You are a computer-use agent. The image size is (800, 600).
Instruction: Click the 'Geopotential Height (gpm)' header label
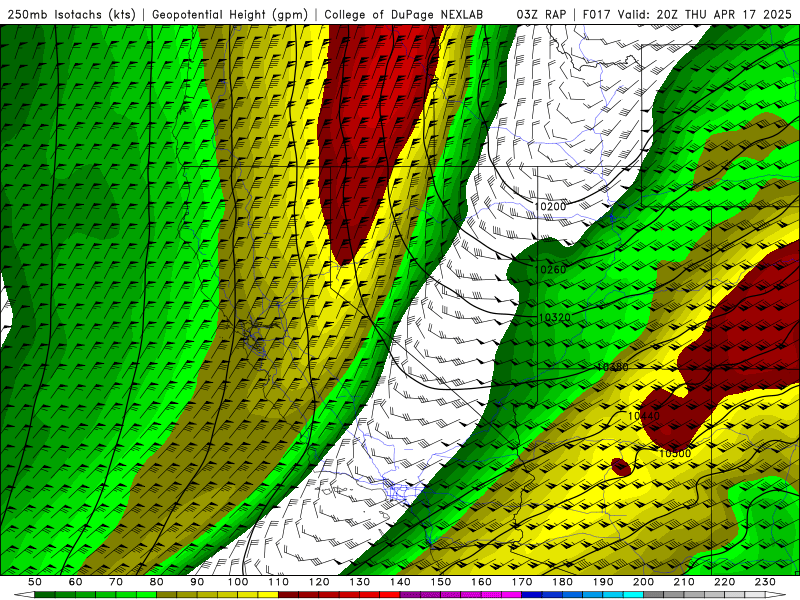pos(230,14)
